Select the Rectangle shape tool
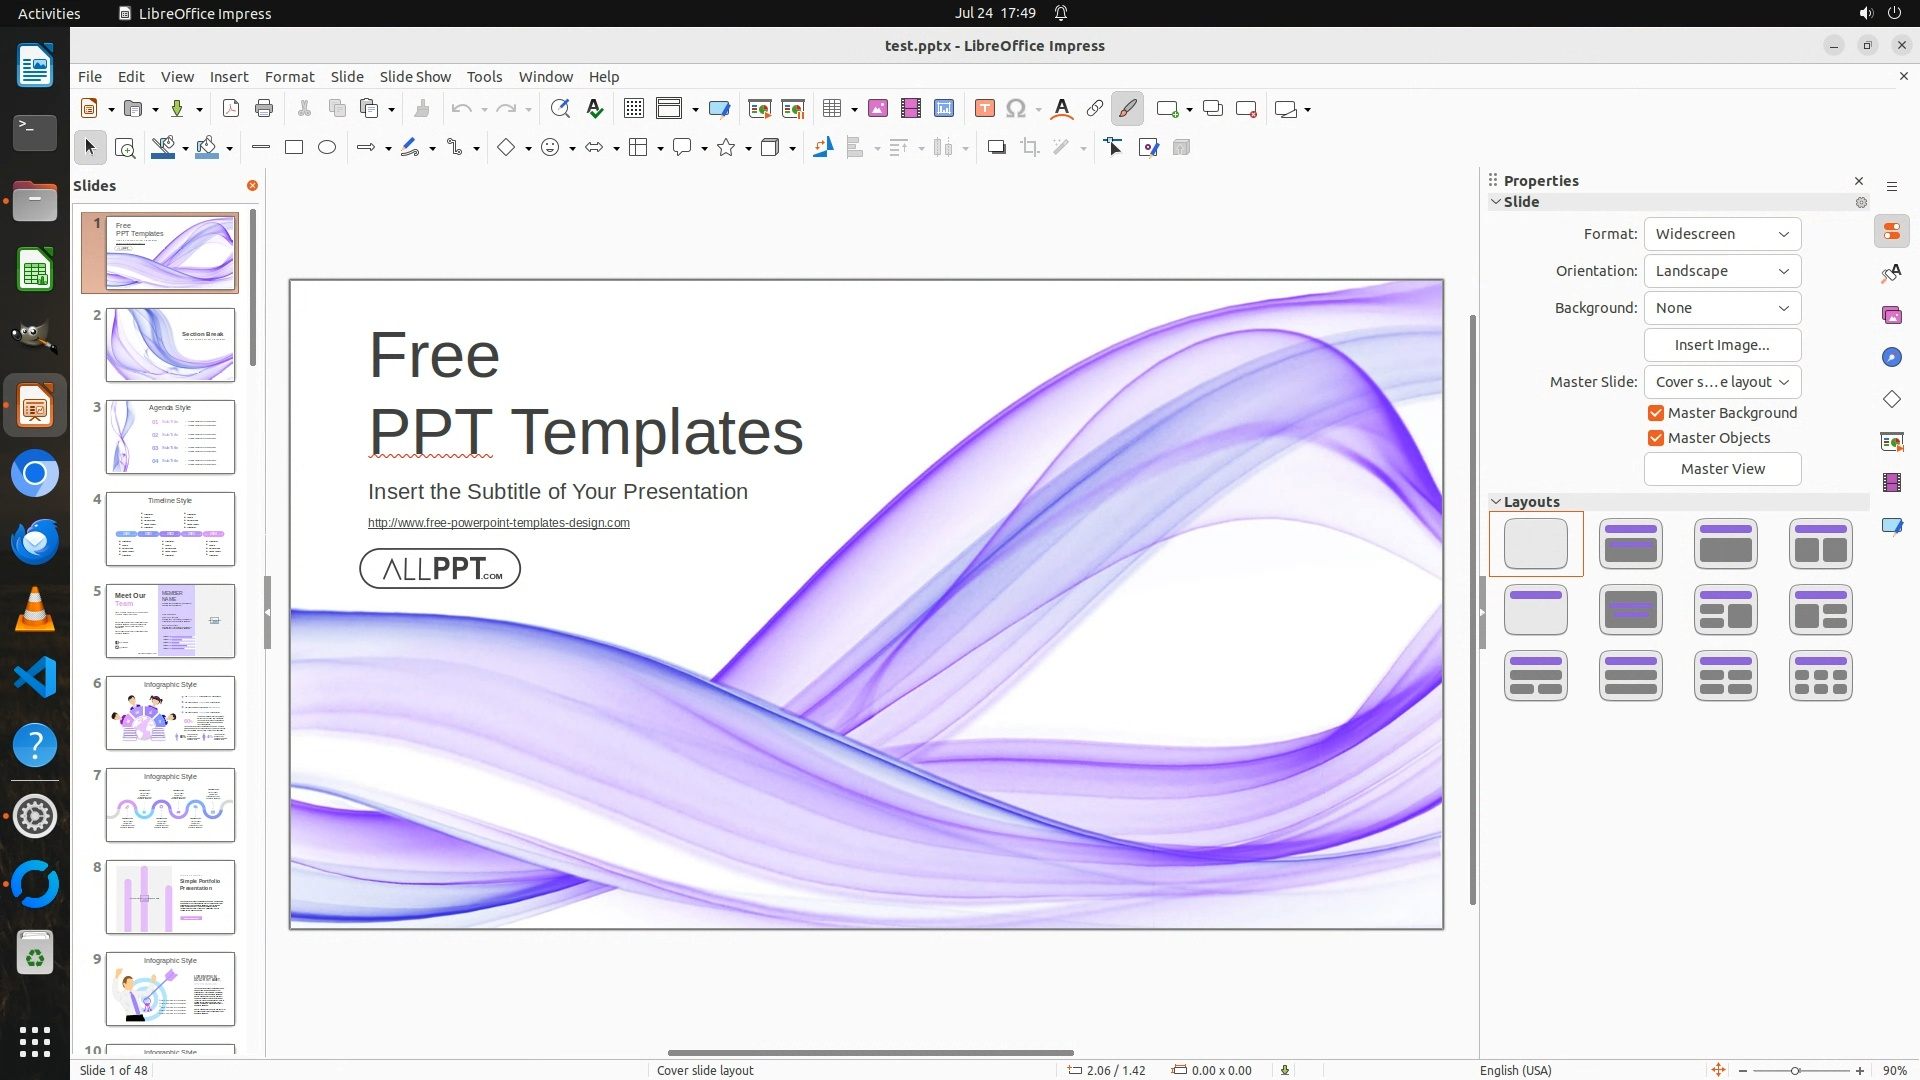Viewport: 1920px width, 1080px height. (294, 148)
